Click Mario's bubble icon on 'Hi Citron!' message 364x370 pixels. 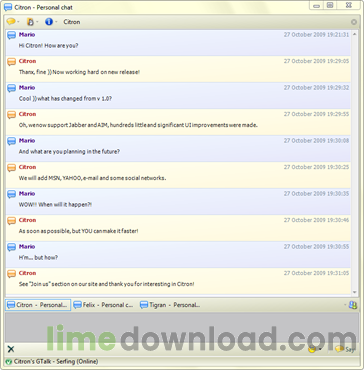[x=12, y=35]
